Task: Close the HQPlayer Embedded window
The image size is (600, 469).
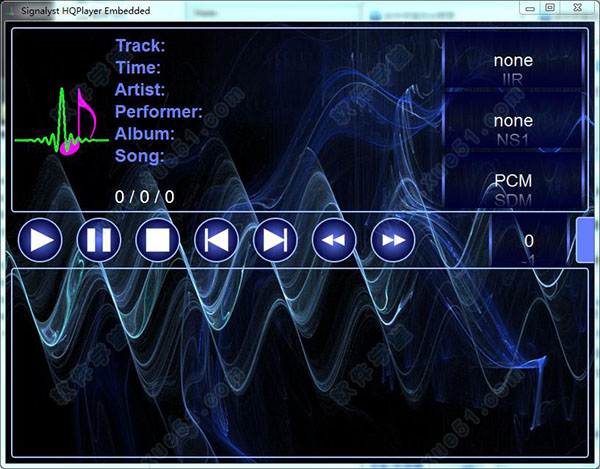Action: coord(578,8)
